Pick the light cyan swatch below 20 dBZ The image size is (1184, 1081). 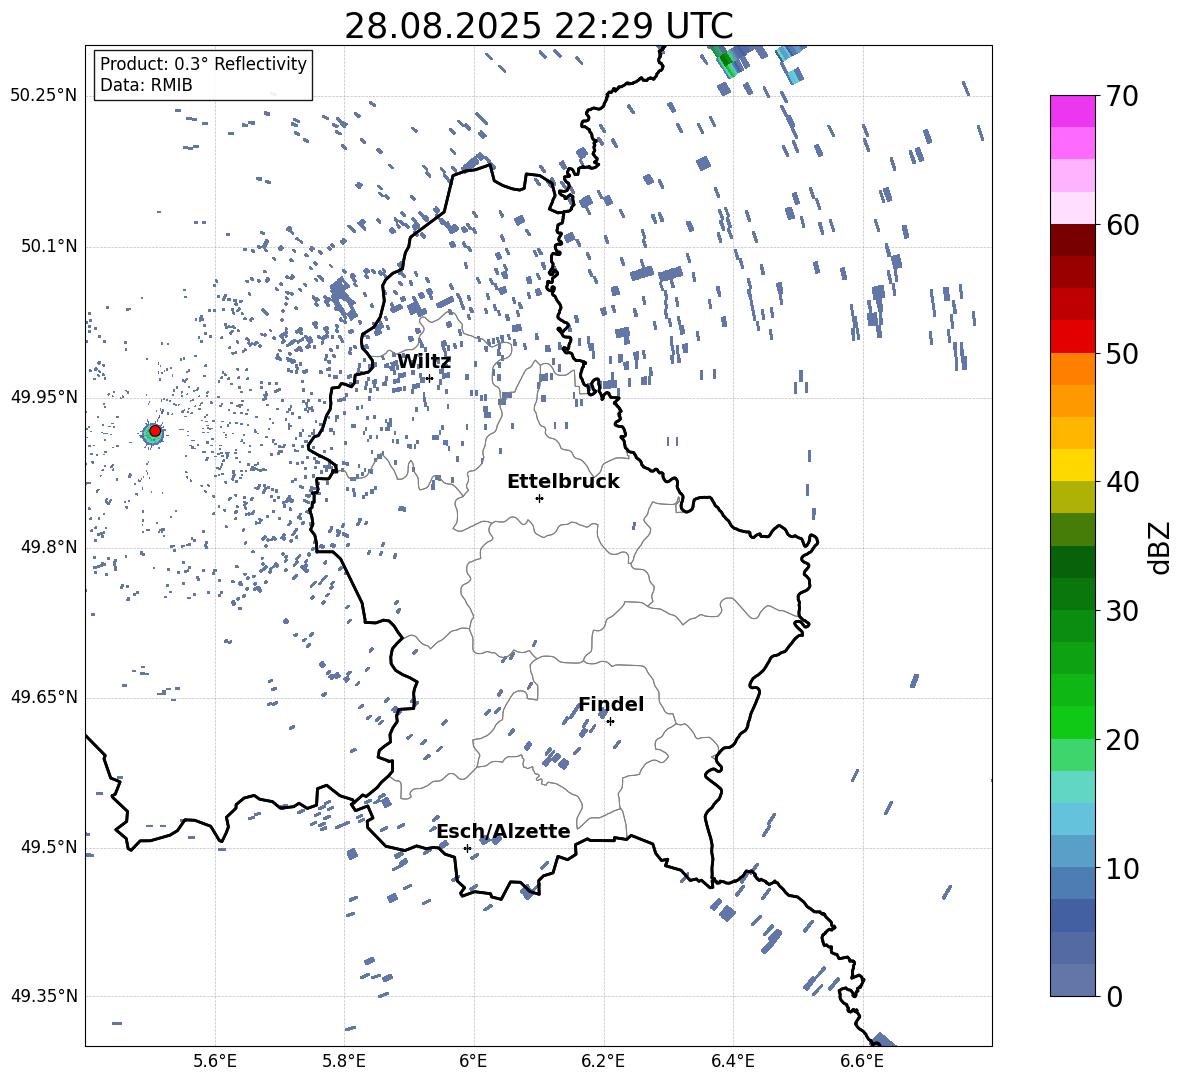1072,787
